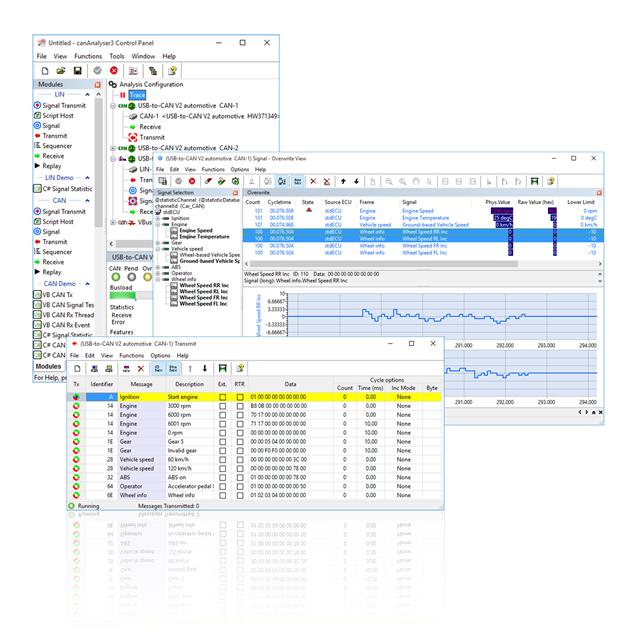Enable Ext. checkbox for the Ignition message
The height and width of the screenshot is (640, 640).
pos(222,397)
